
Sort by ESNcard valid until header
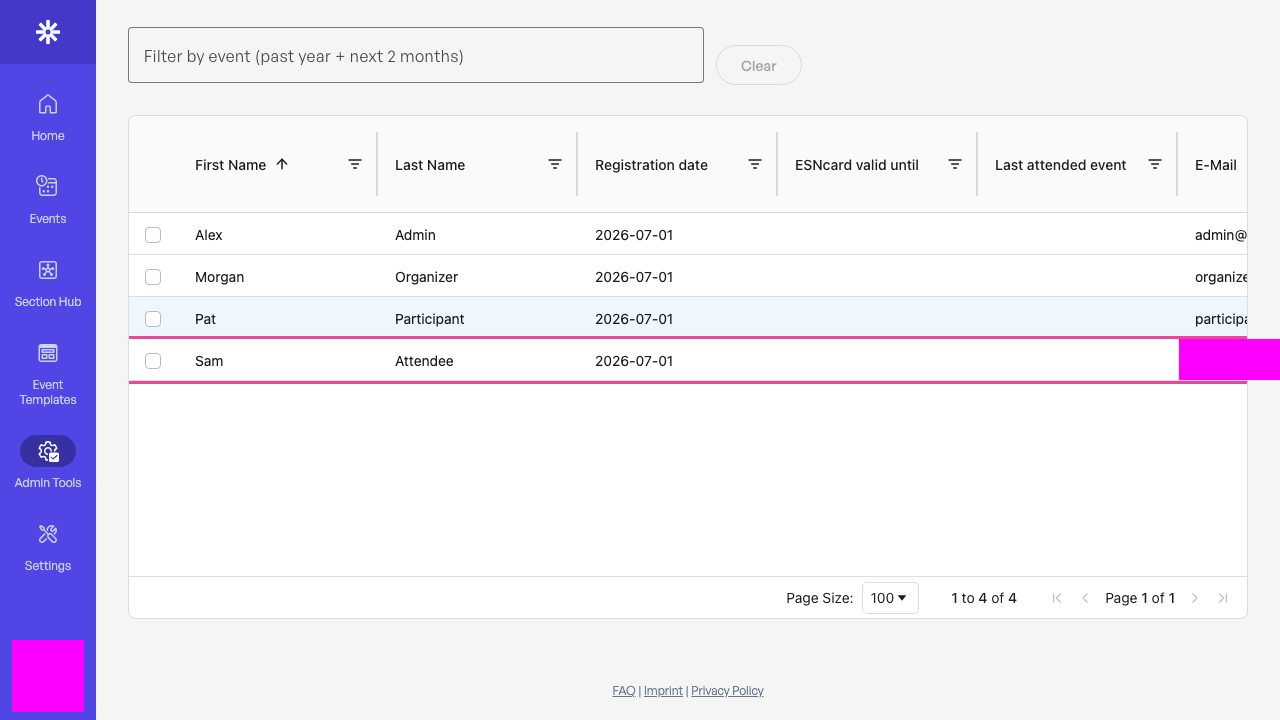point(857,165)
